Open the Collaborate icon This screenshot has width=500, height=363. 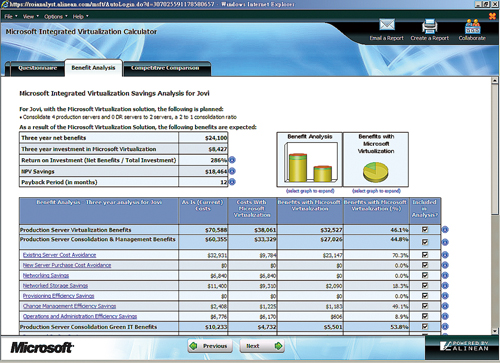tap(473, 26)
